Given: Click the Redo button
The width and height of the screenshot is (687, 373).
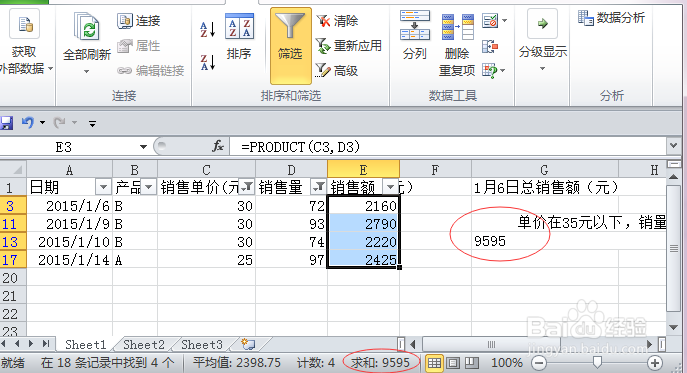Looking at the screenshot, I should (x=60, y=123).
